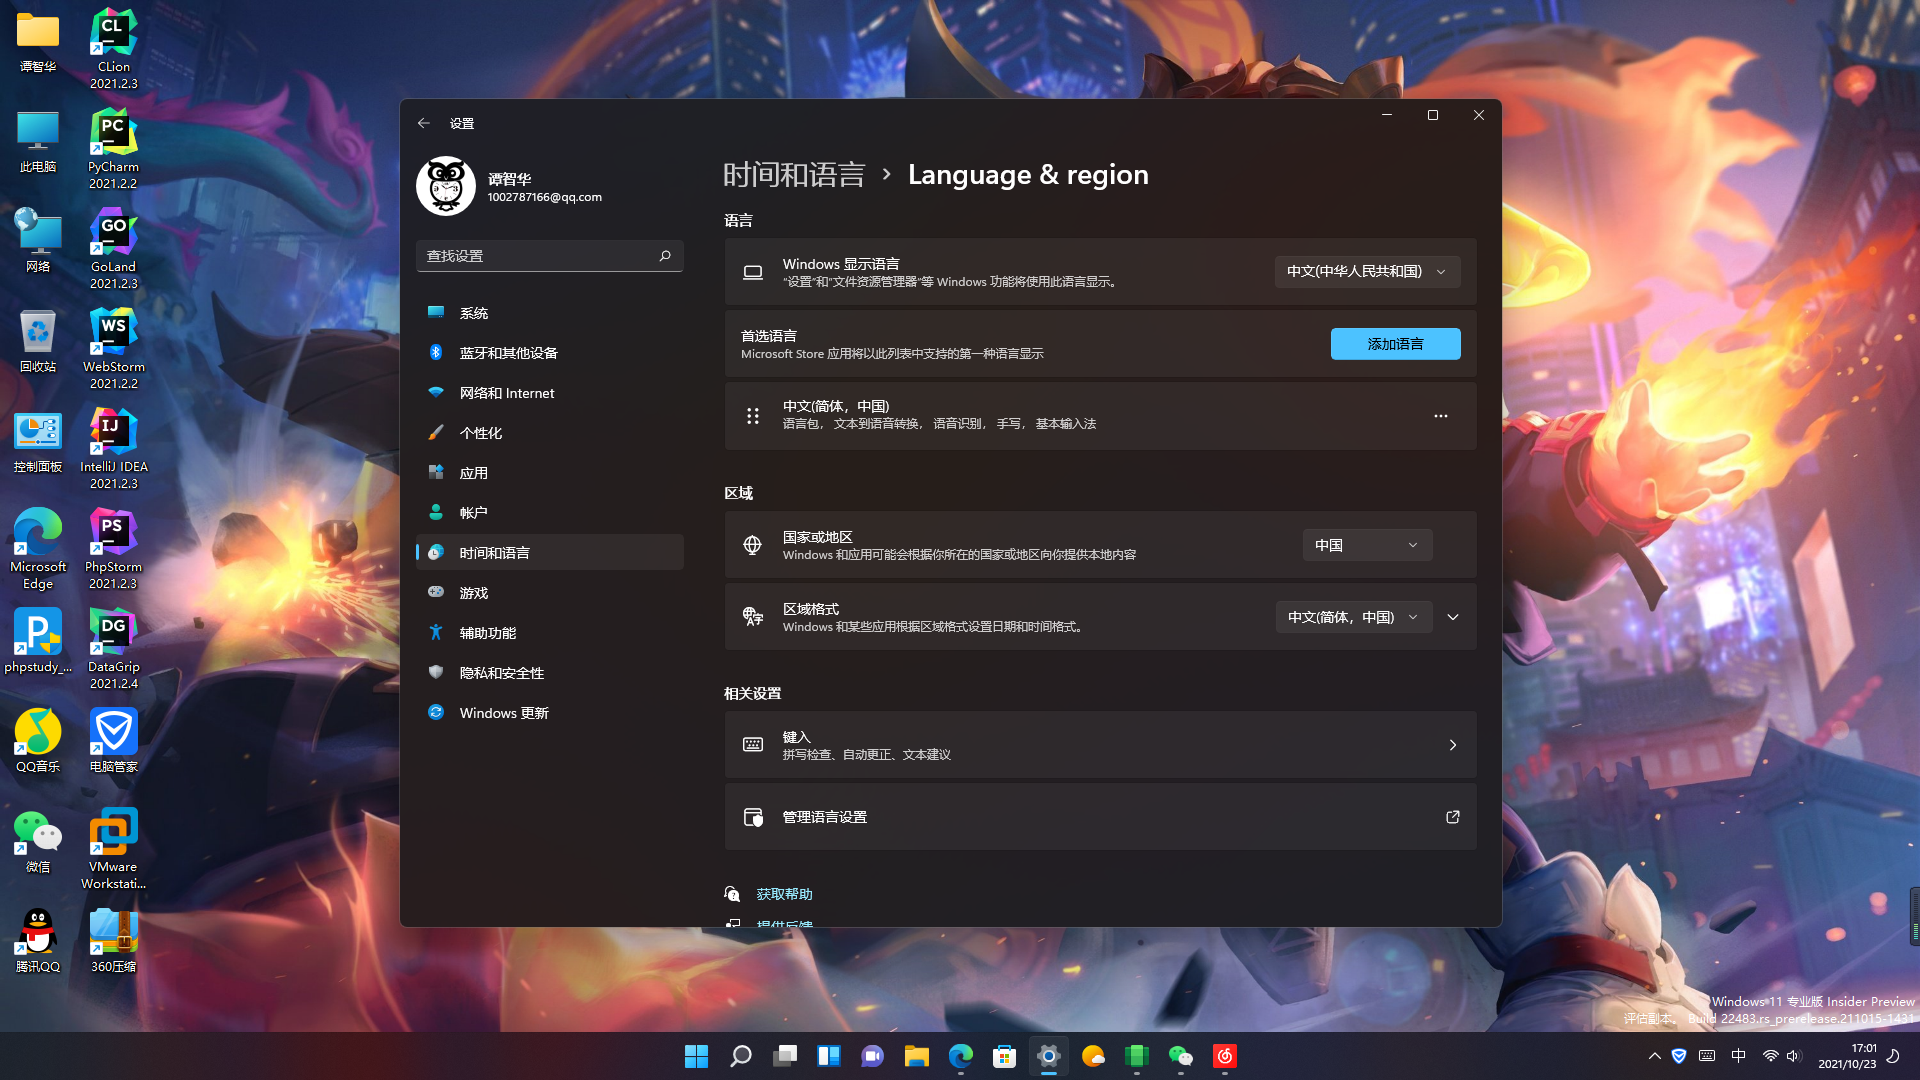This screenshot has height=1080, width=1920.
Task: Open 帐户 settings category
Action: click(x=550, y=513)
